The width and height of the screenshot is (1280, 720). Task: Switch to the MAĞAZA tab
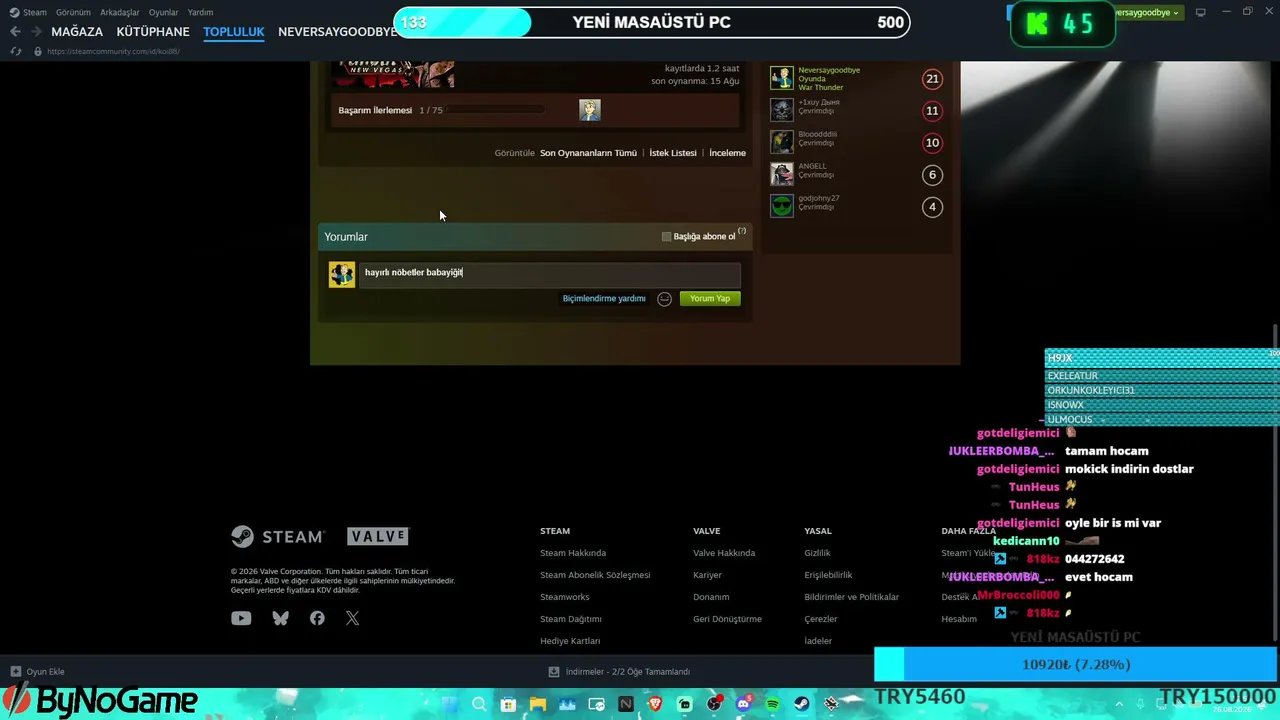(x=77, y=32)
